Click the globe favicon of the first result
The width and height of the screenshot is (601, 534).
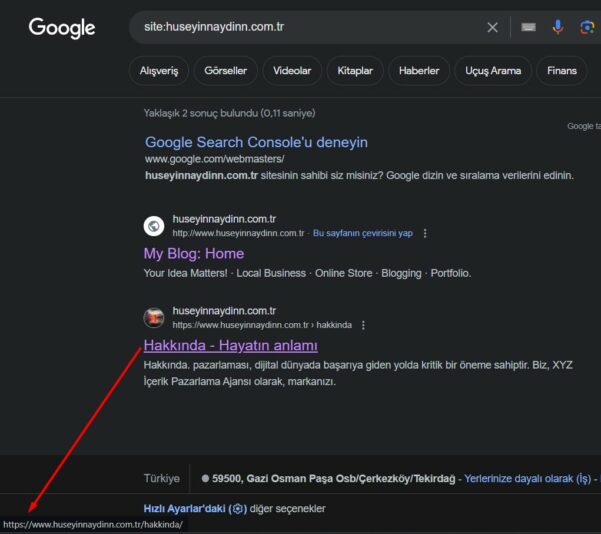pos(153,226)
